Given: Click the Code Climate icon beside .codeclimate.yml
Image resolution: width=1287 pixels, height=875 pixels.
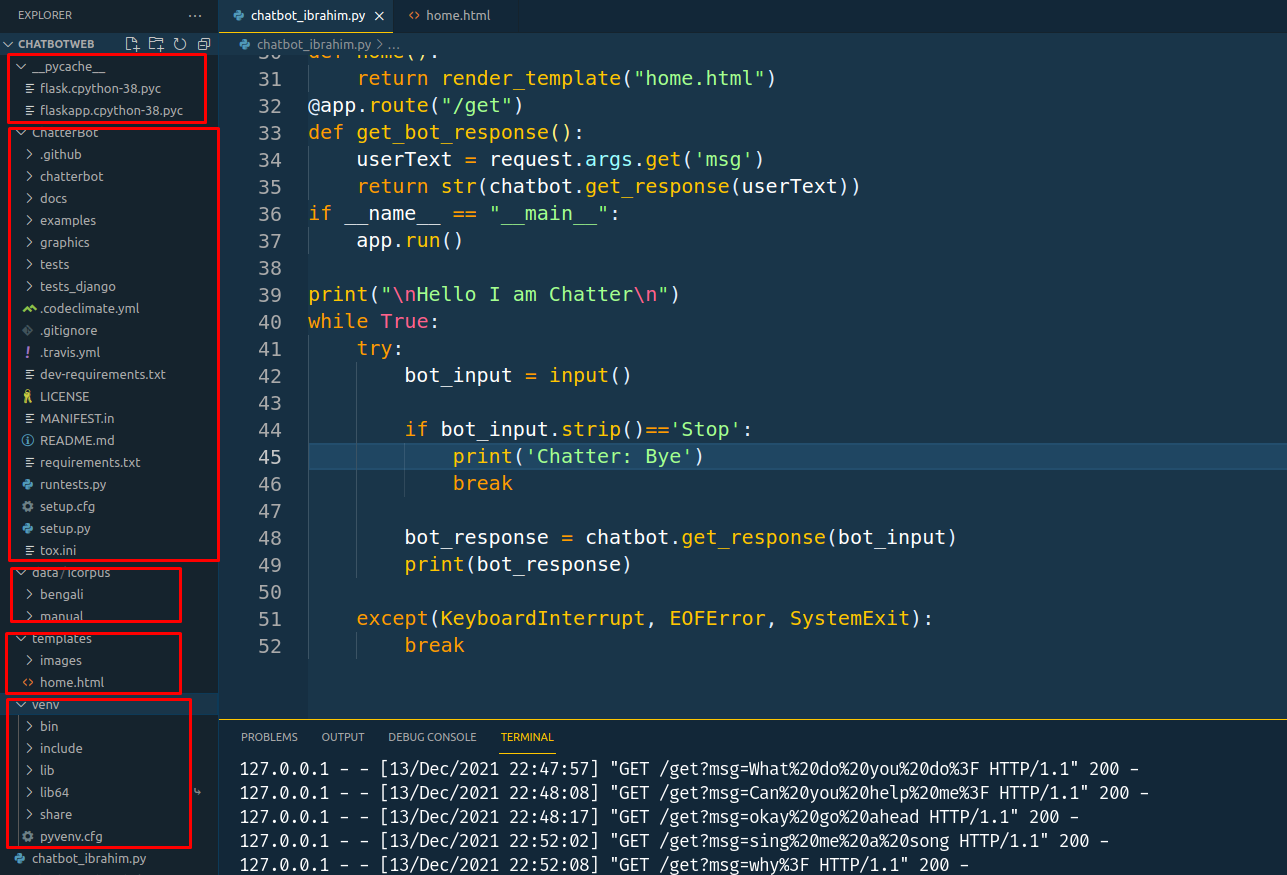Looking at the screenshot, I should point(28,308).
